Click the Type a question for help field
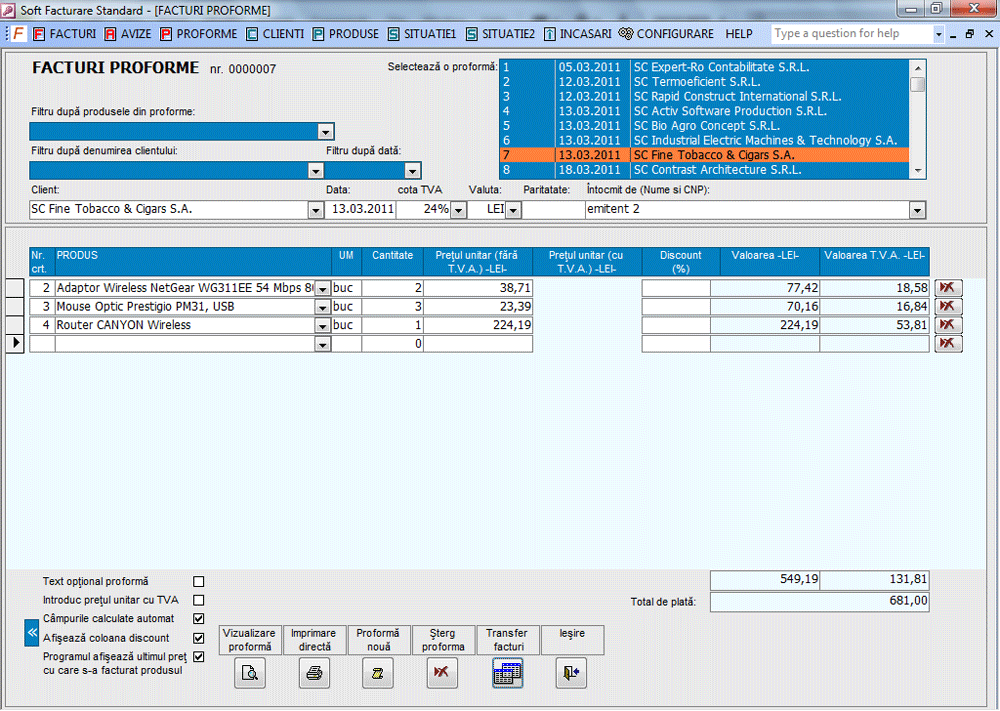The width and height of the screenshot is (1000, 711). tap(851, 34)
